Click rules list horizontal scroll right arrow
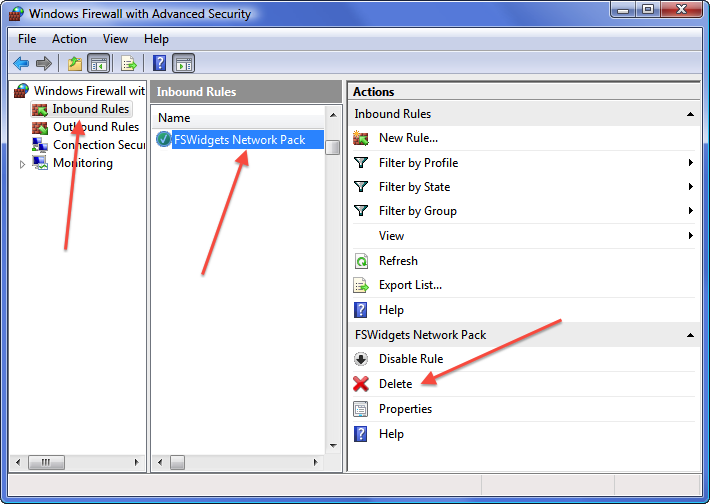Image resolution: width=710 pixels, height=504 pixels. click(x=316, y=462)
